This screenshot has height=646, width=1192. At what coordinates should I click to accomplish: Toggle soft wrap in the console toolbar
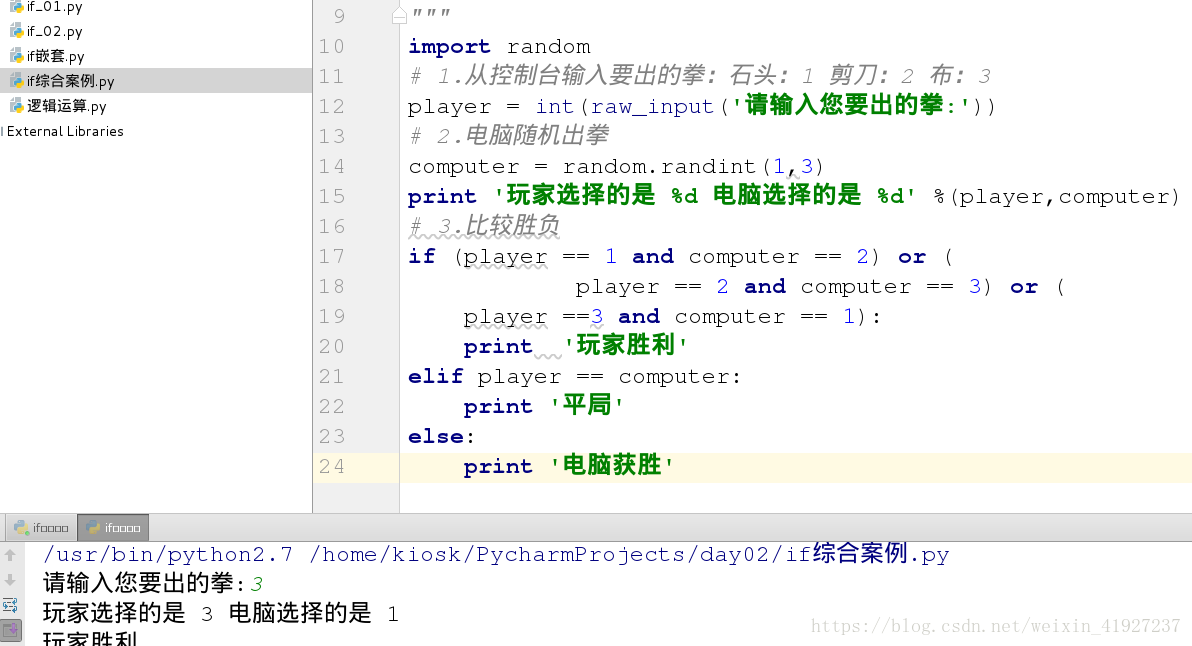click(10, 604)
